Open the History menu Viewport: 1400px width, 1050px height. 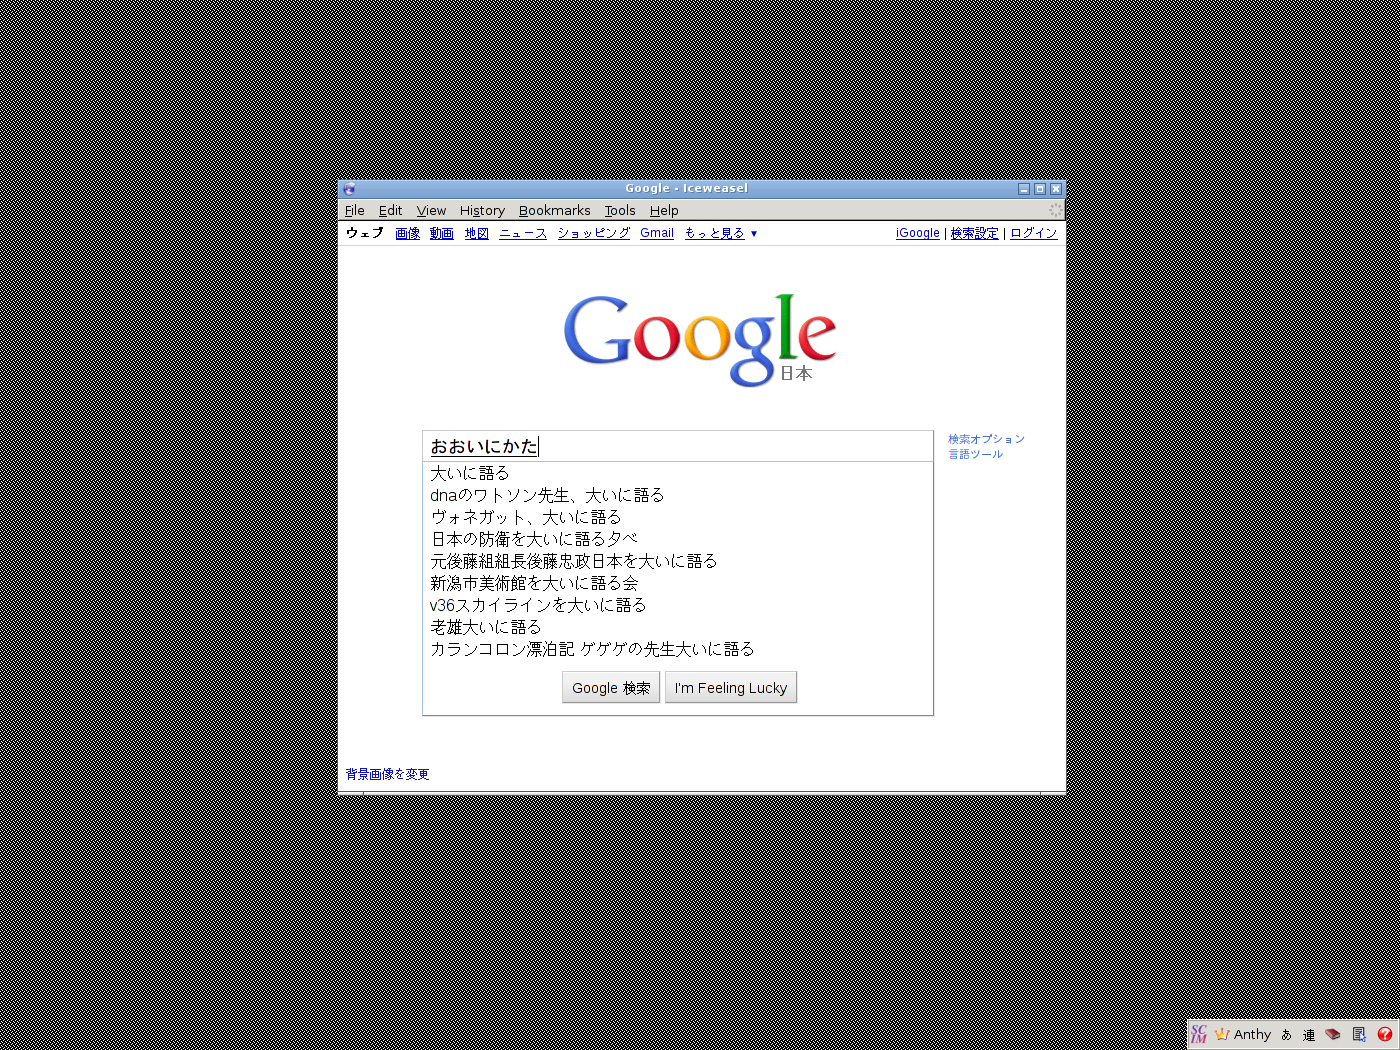point(482,210)
